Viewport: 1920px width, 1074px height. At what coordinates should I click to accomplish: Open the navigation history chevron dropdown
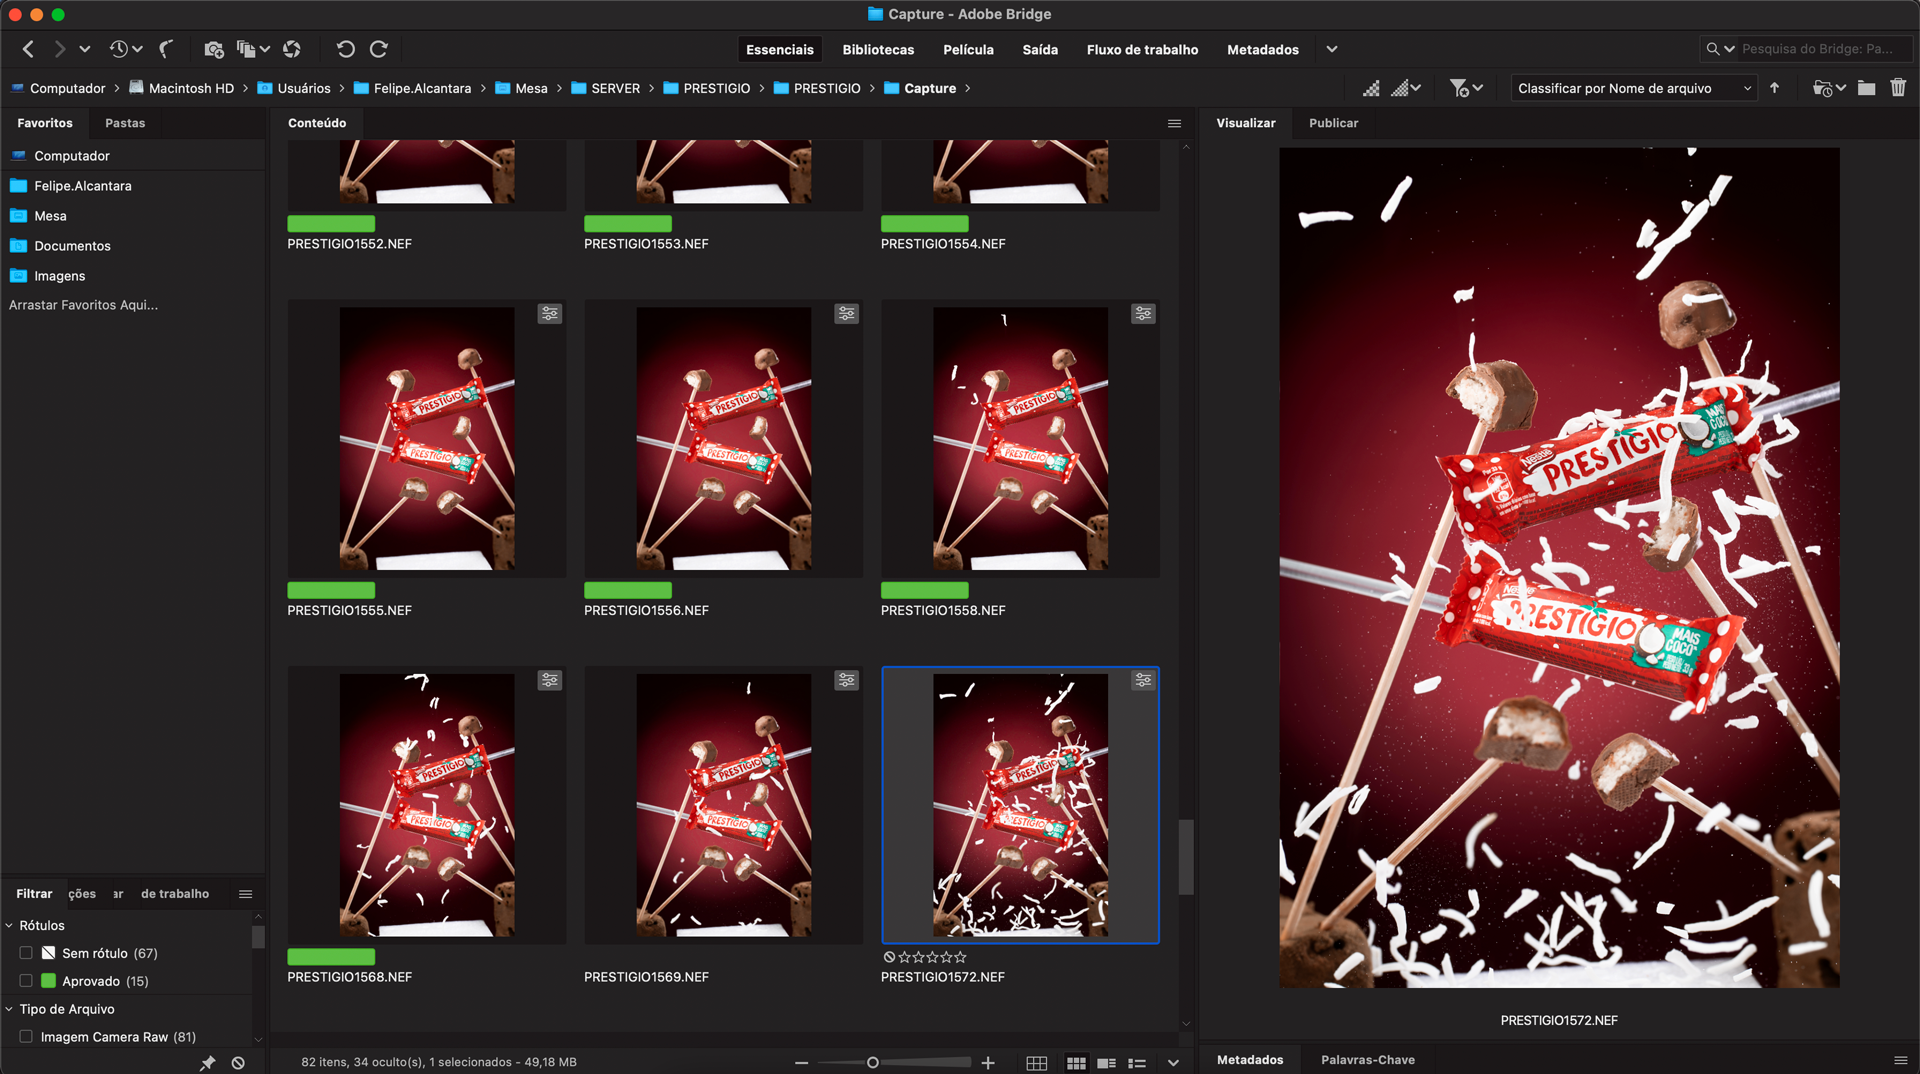(85, 49)
